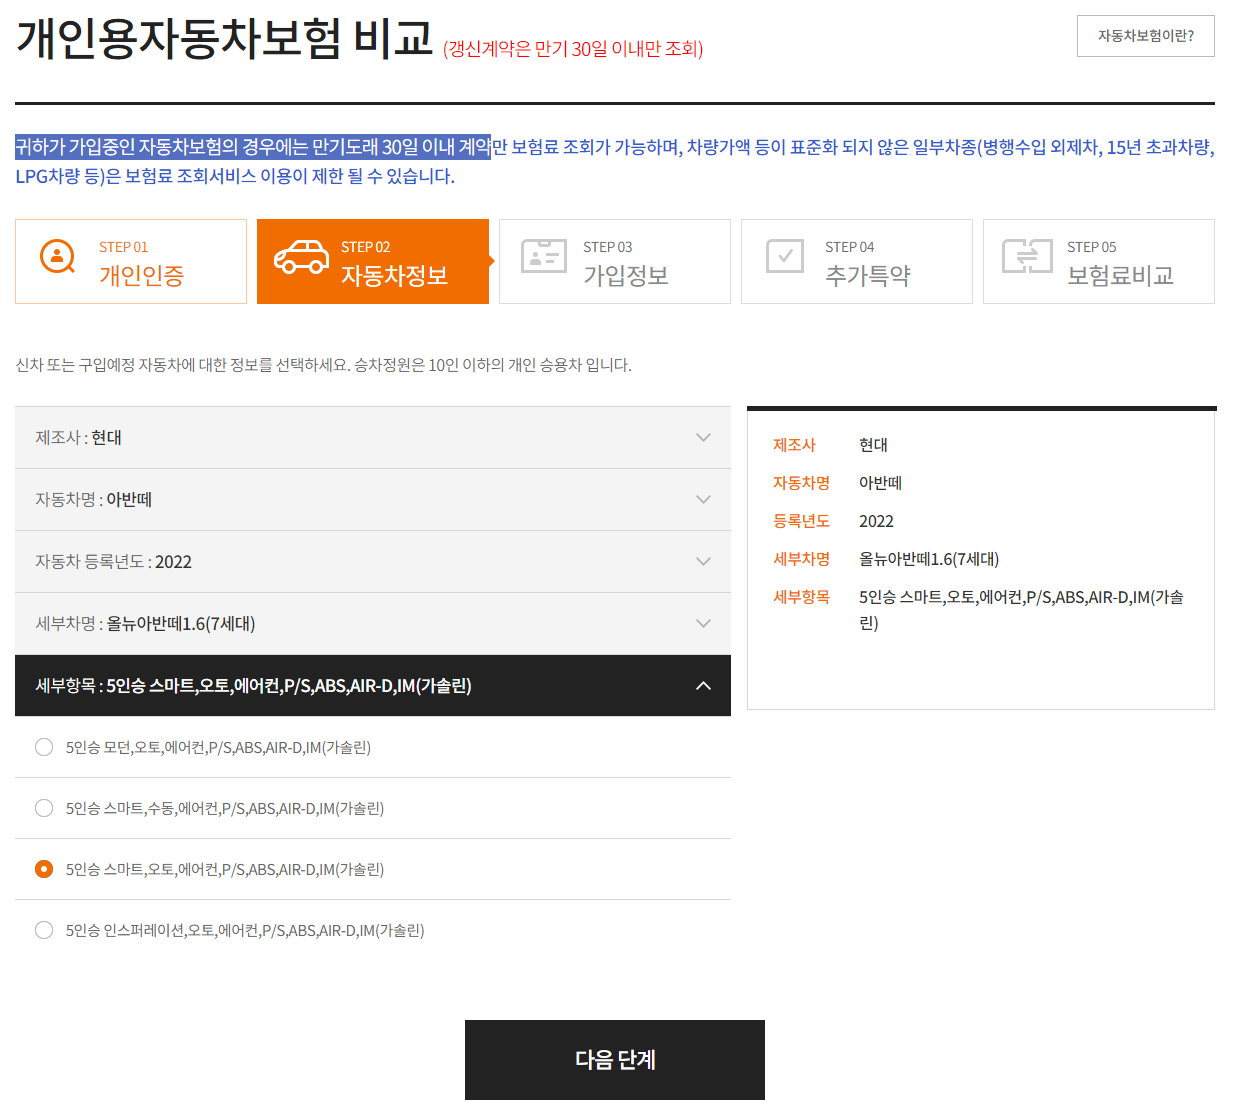This screenshot has width=1233, height=1113.
Task: Click the red 갱신계약은 만기 30일 이내만 조회 note
Action: pos(573,49)
